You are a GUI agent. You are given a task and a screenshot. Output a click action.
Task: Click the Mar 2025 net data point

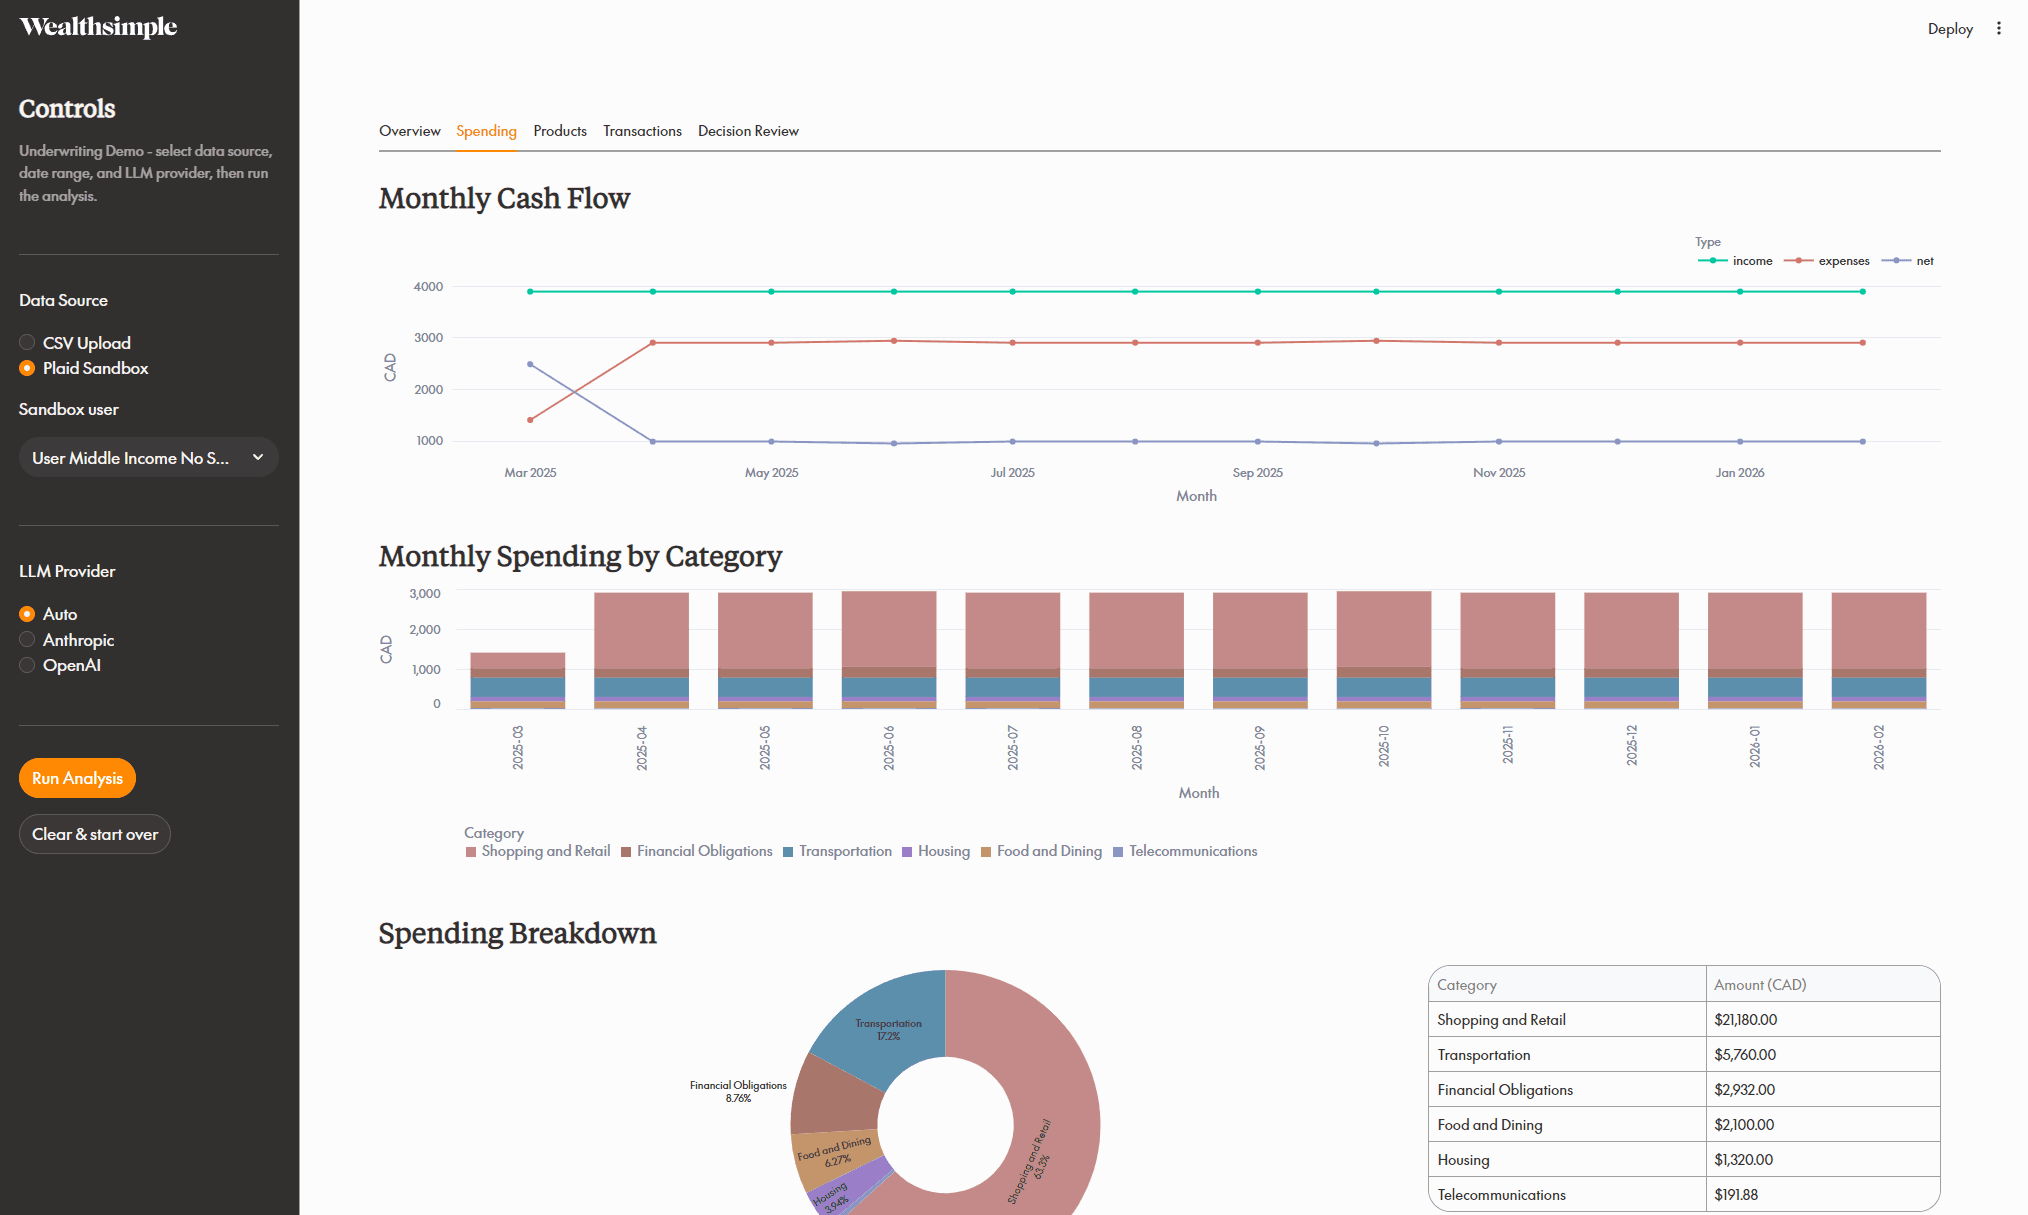[x=530, y=364]
